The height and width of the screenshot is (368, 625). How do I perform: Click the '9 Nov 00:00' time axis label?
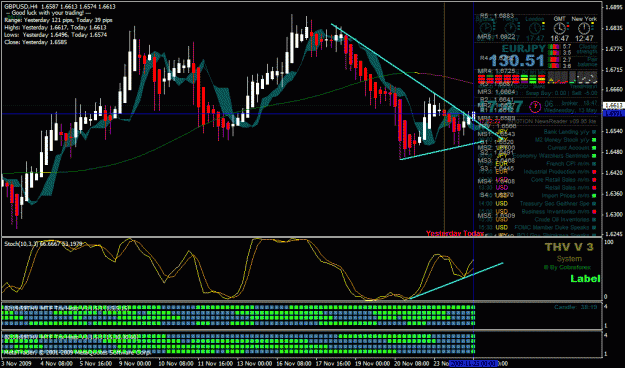pyautogui.click(x=136, y=364)
